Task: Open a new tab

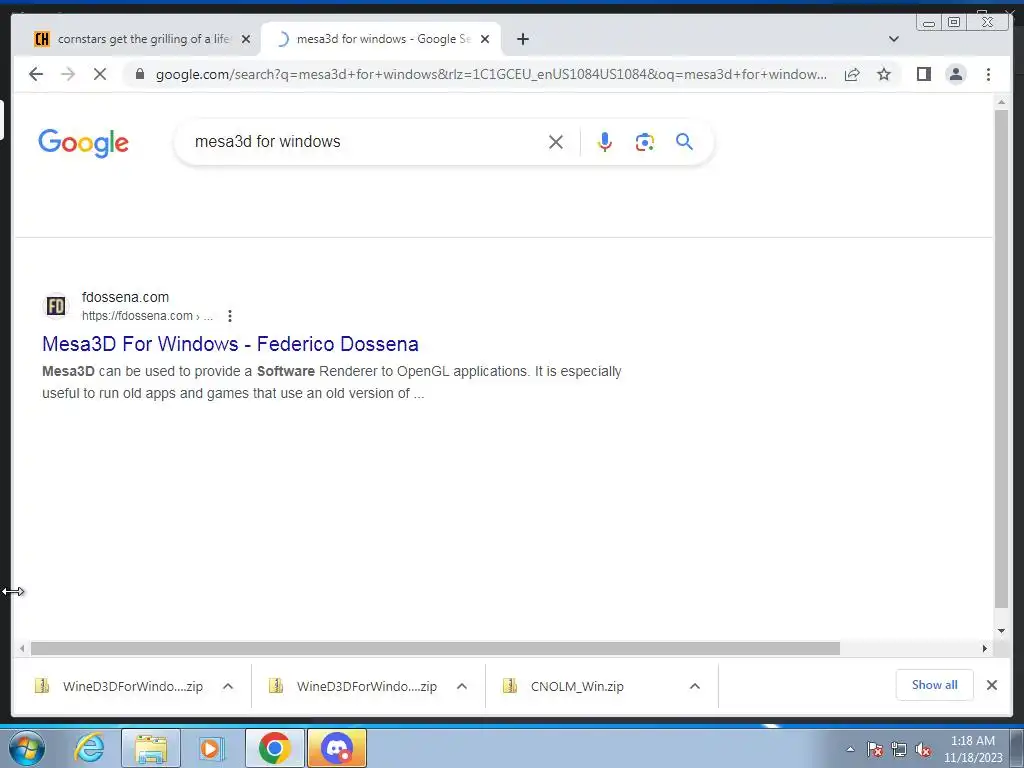Action: pos(522,39)
